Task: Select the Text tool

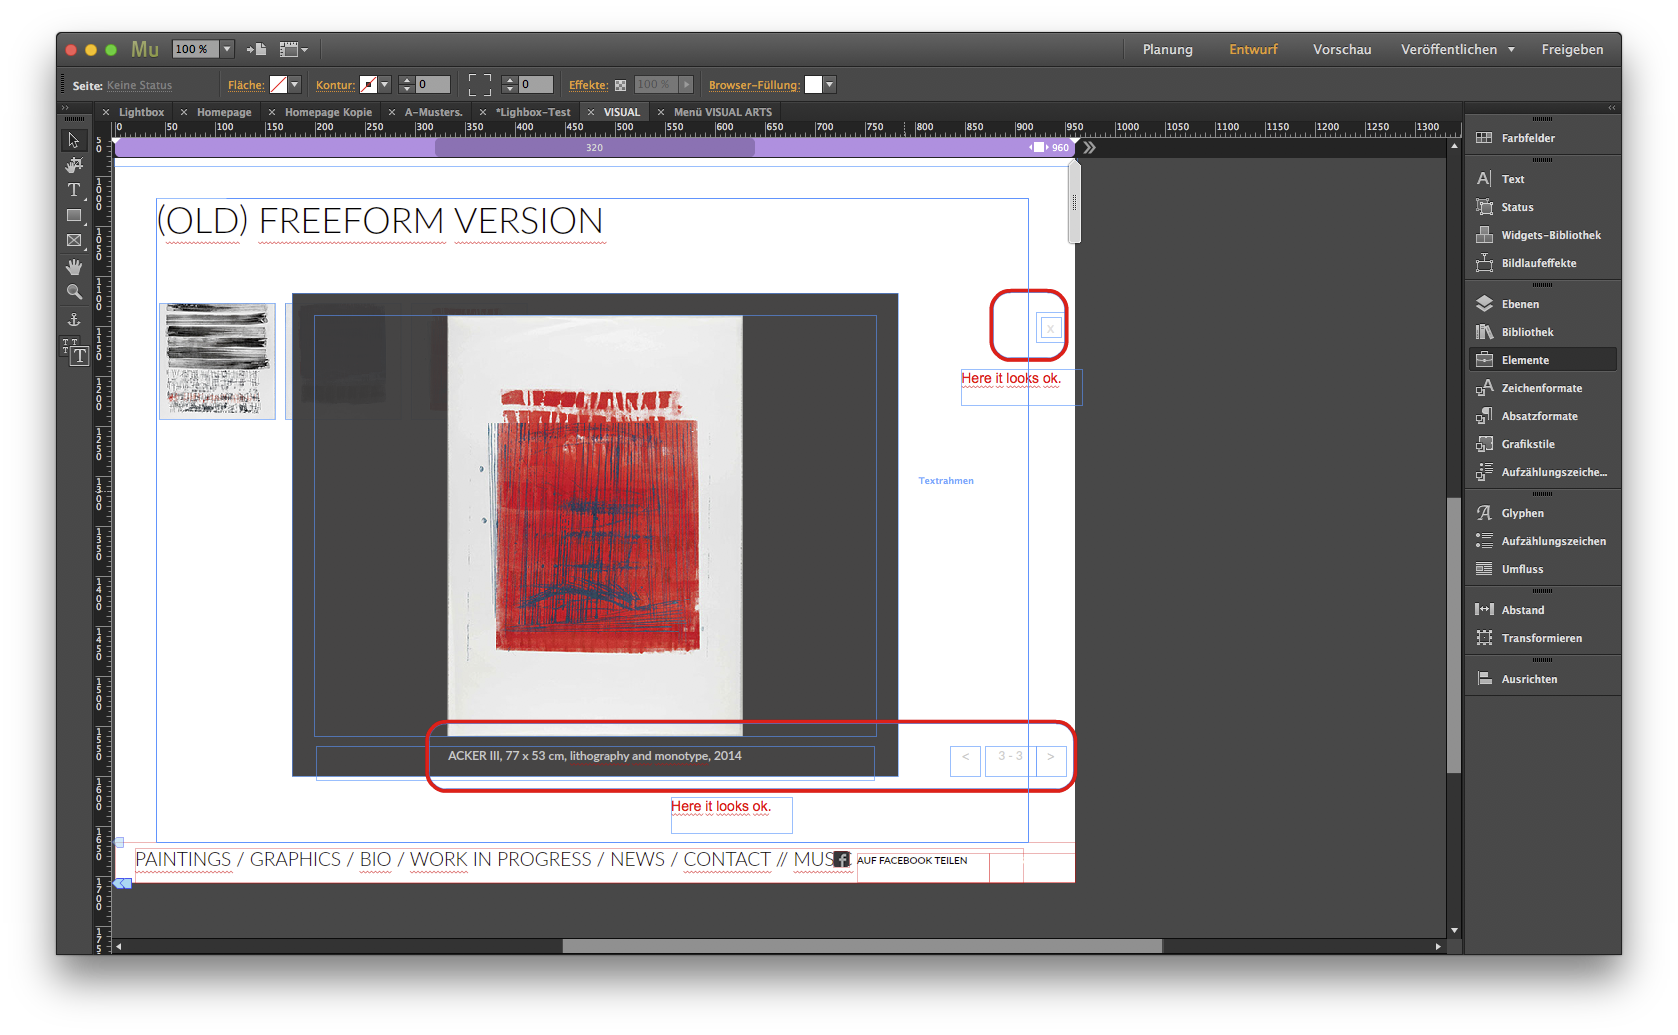Action: pos(74,190)
